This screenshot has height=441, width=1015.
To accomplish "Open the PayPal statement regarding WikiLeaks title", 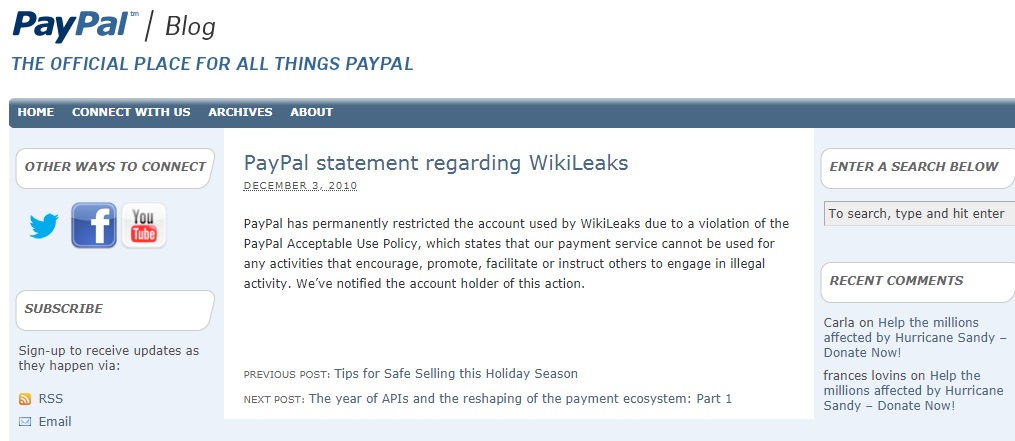I will (436, 163).
